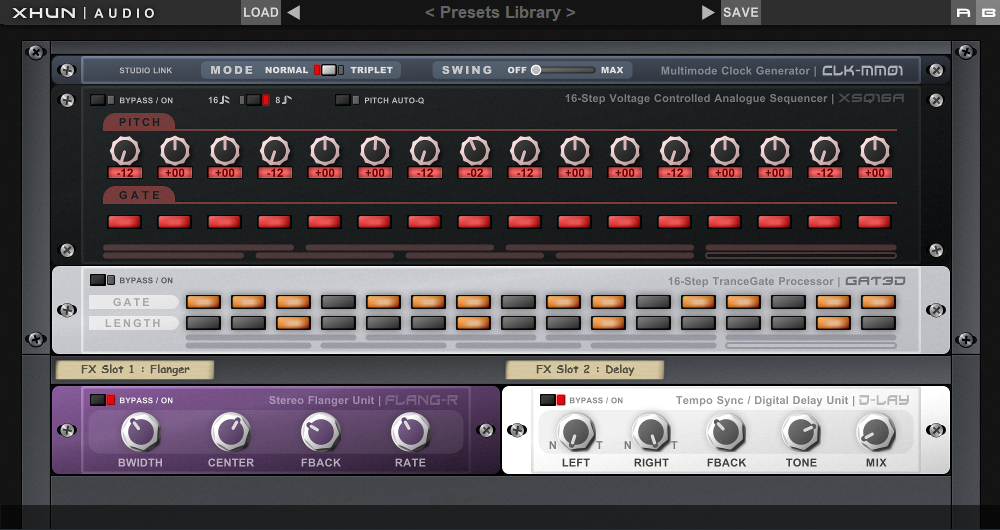Click the fourth pitch knob of the sequencer
This screenshot has height=530, width=1000.
click(x=275, y=152)
